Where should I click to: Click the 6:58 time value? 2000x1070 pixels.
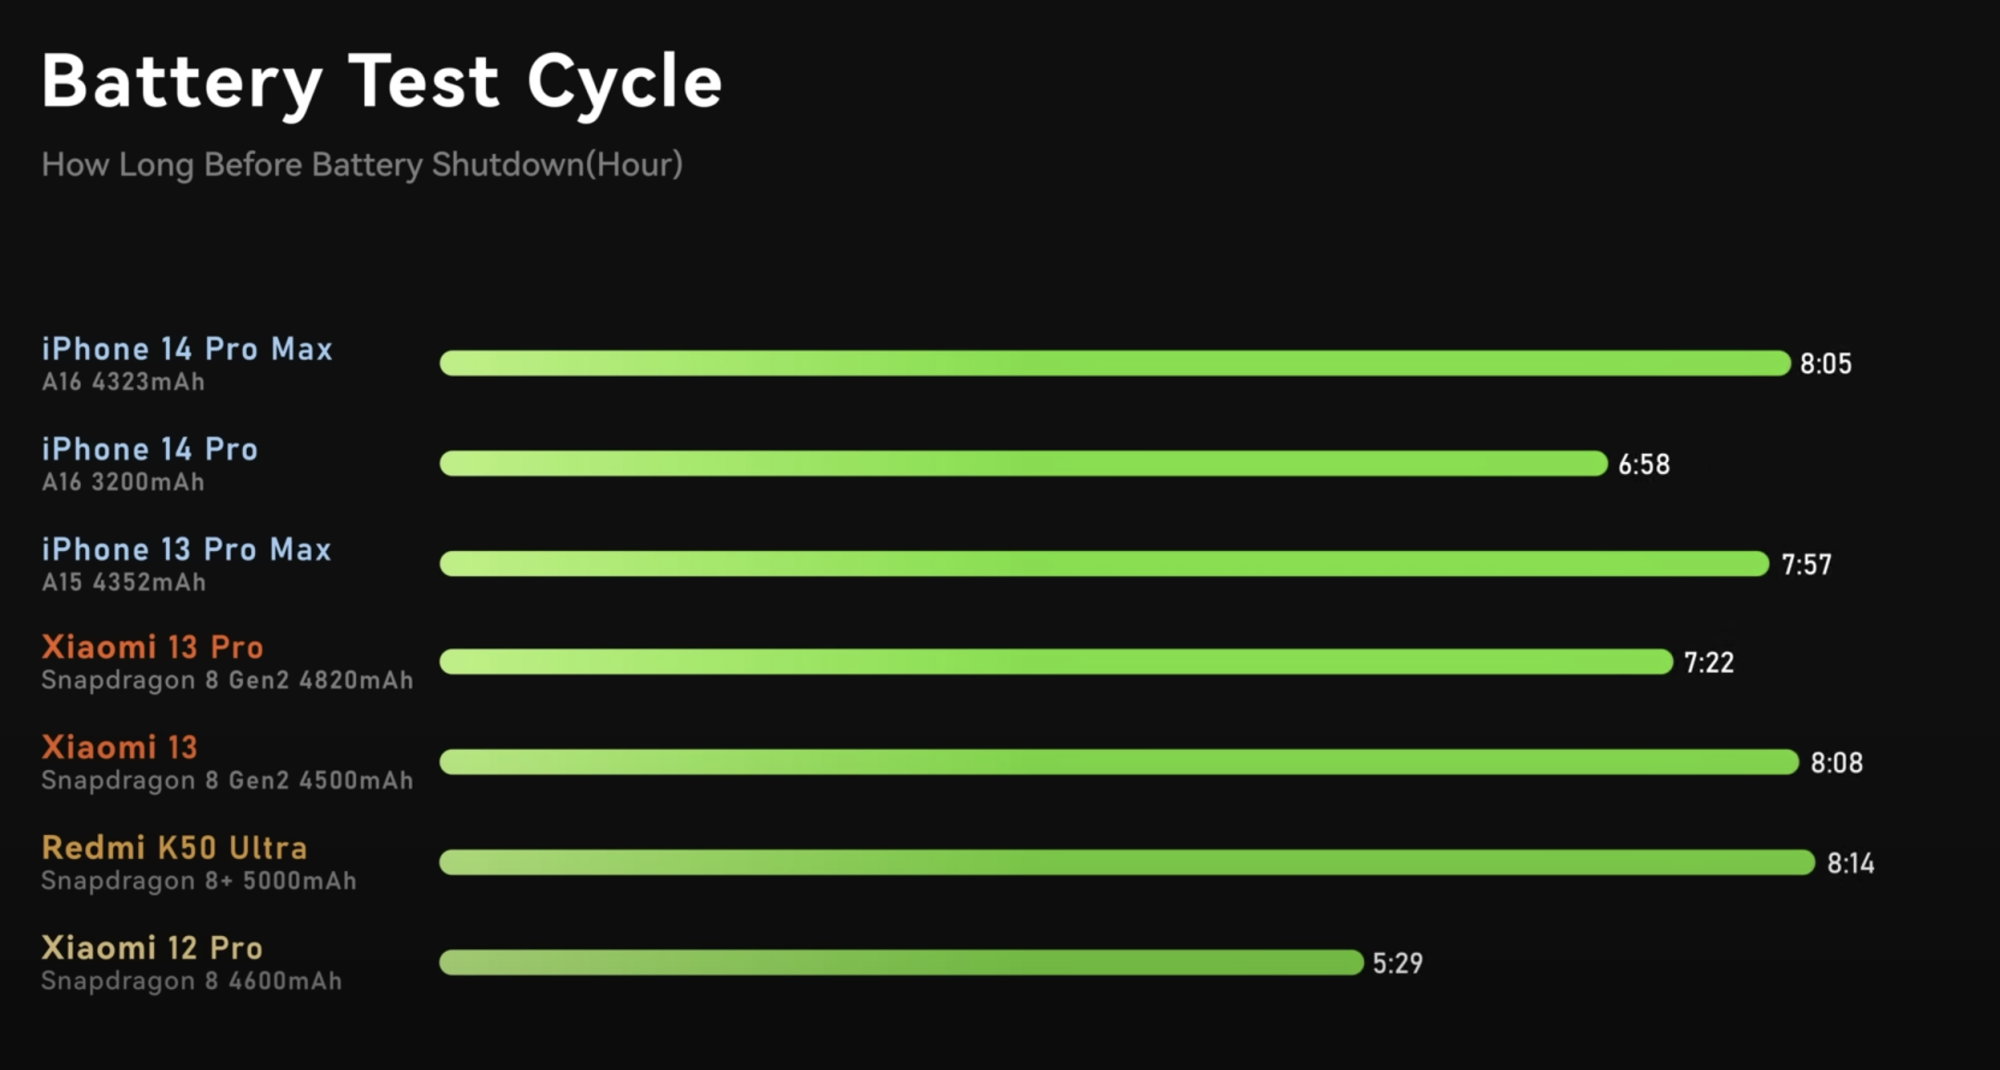pyautogui.click(x=1644, y=465)
